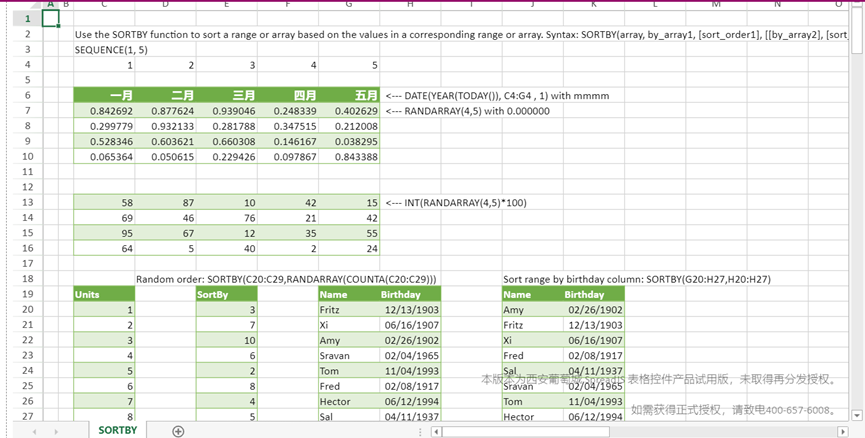Click the Amy cell in sorted table
Image resolution: width=865 pixels, height=438 pixels.
(x=533, y=309)
